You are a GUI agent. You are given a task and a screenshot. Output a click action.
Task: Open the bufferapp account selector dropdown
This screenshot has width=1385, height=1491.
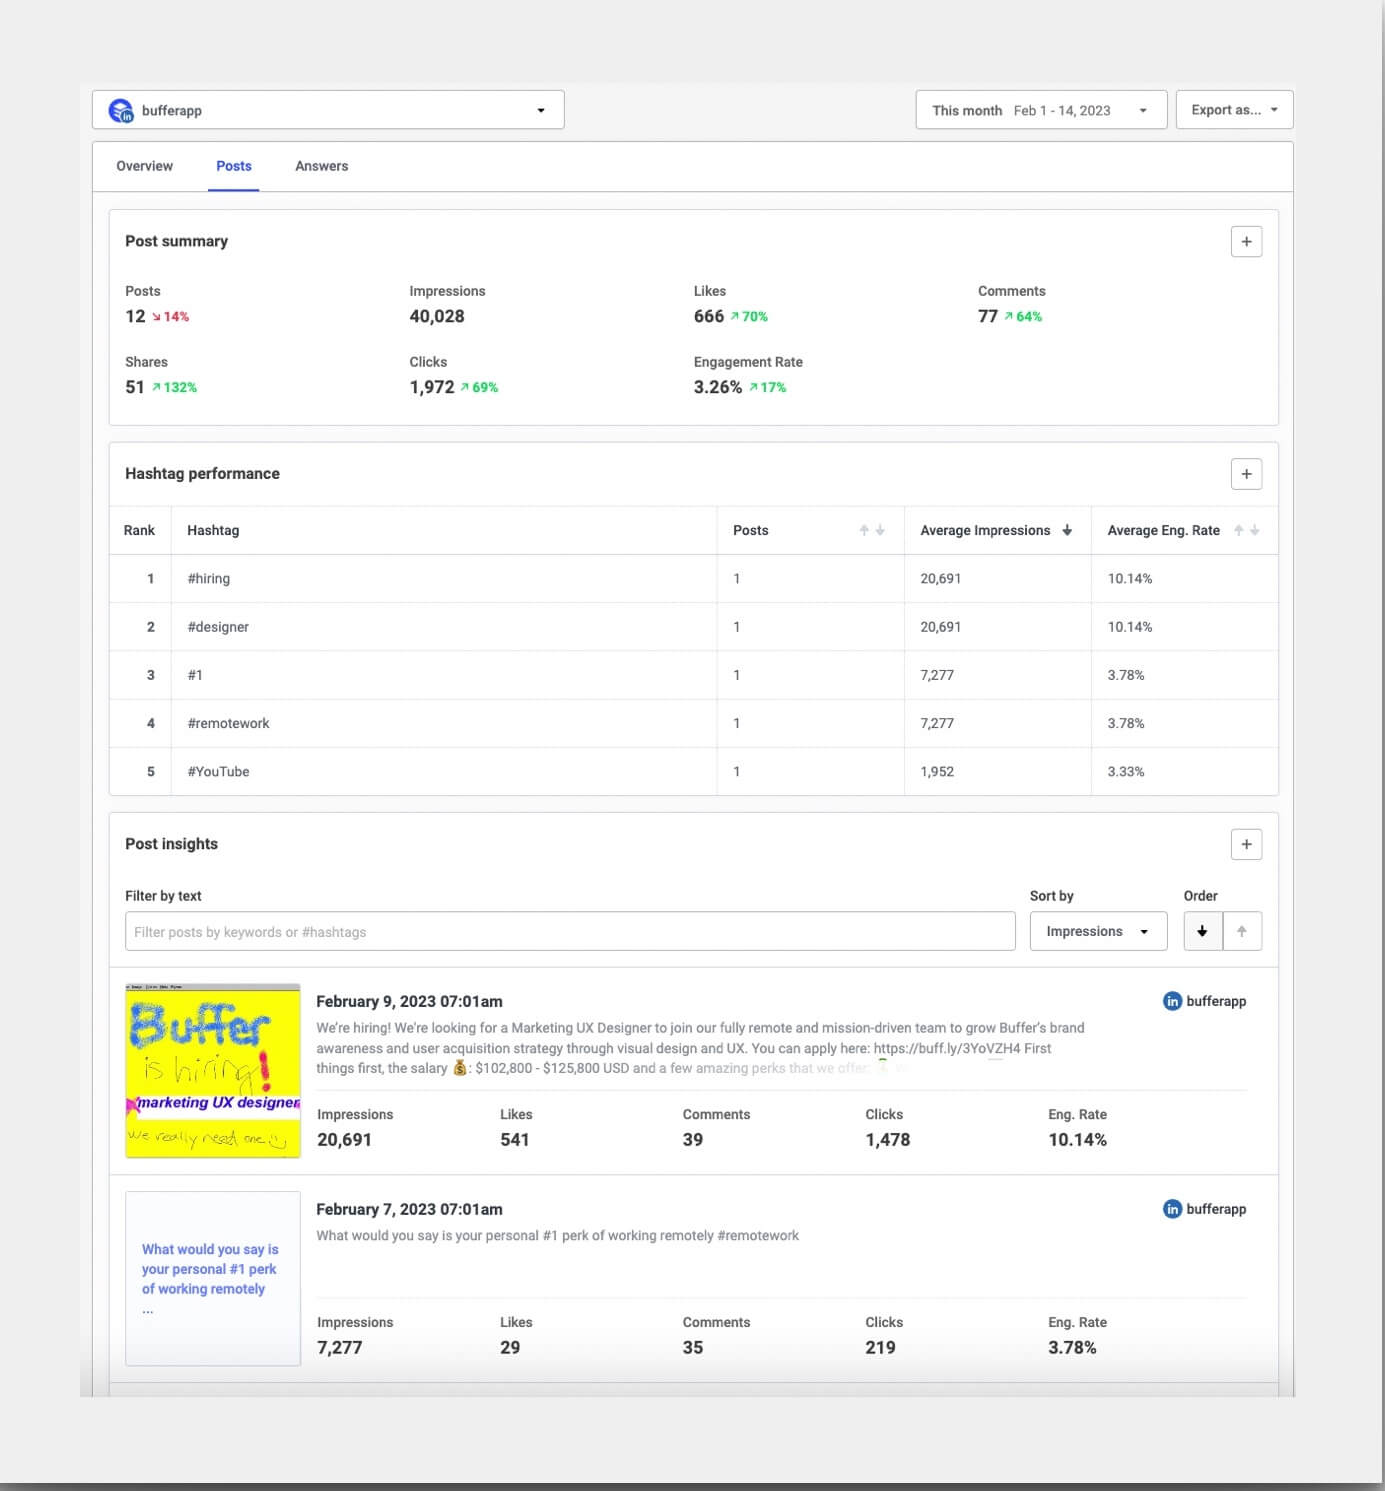[x=328, y=110]
